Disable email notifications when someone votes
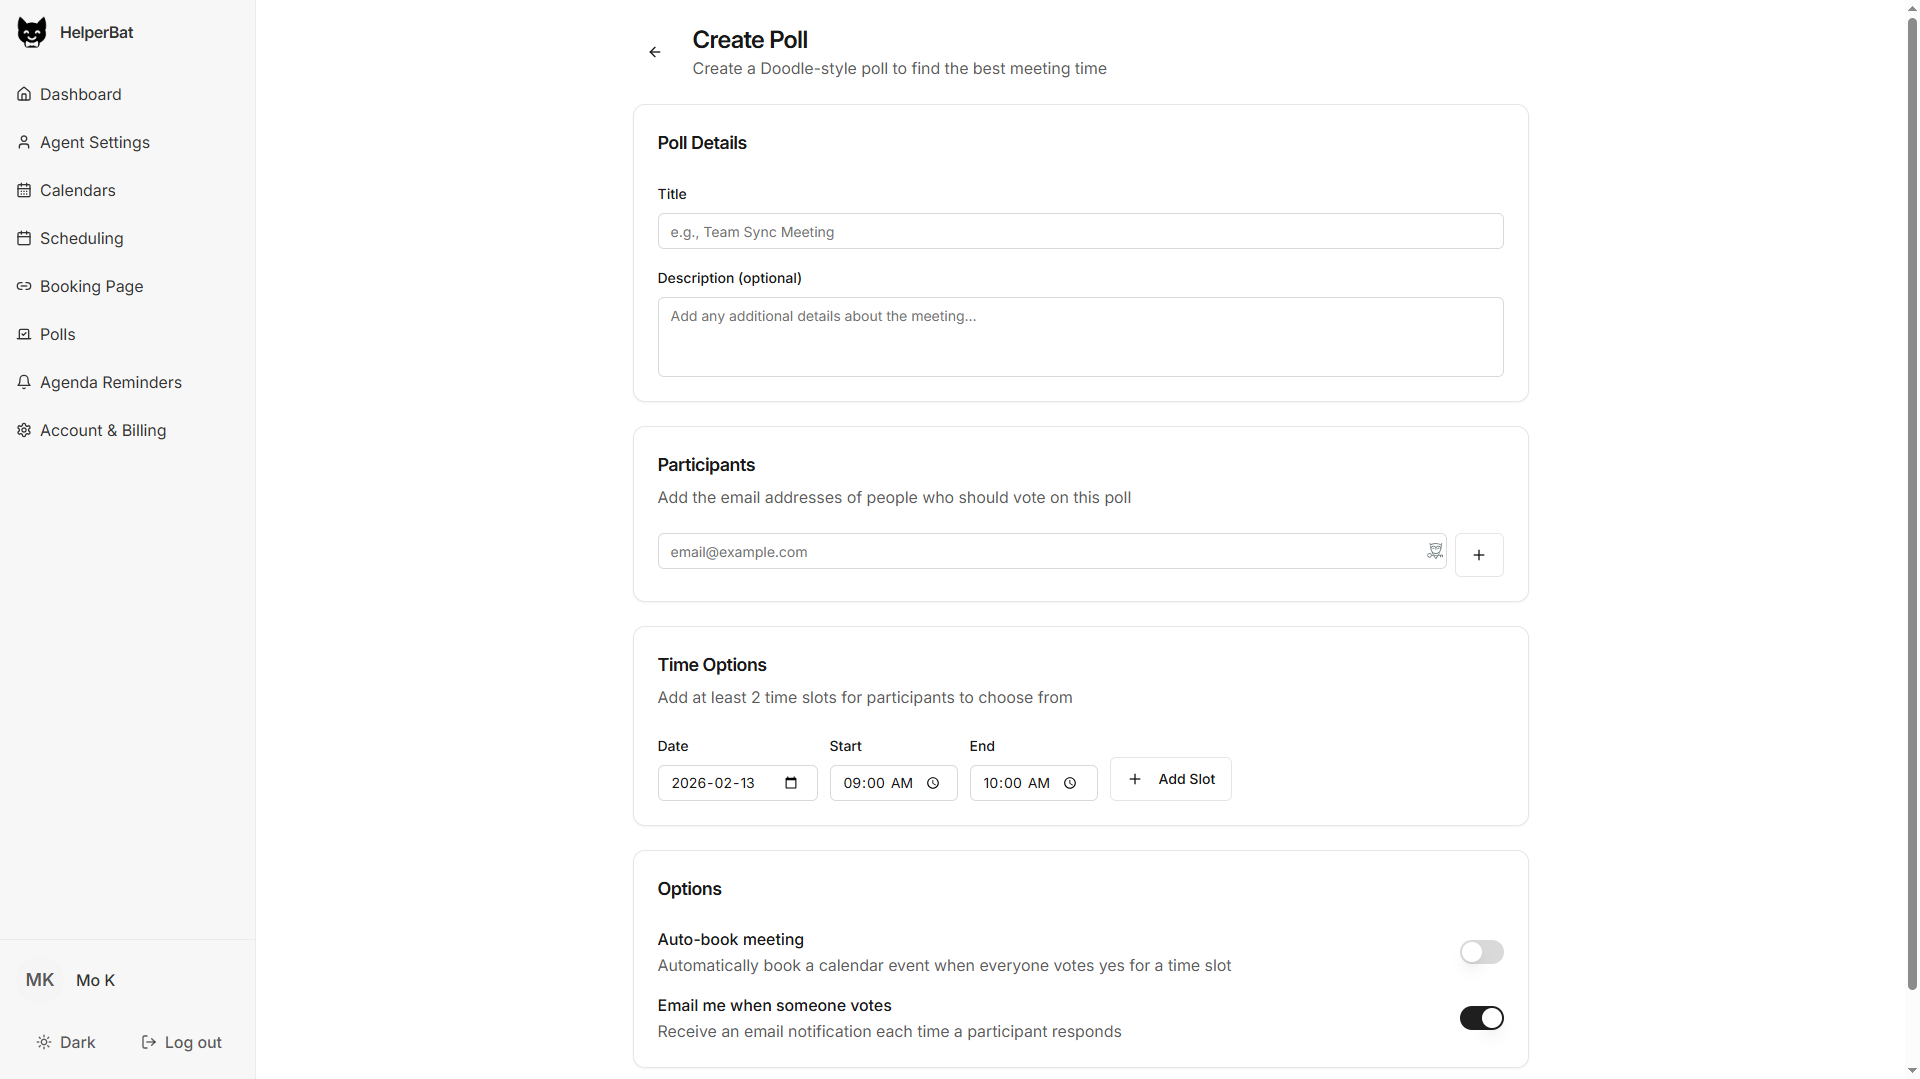This screenshot has height=1079, width=1920. click(x=1481, y=1018)
